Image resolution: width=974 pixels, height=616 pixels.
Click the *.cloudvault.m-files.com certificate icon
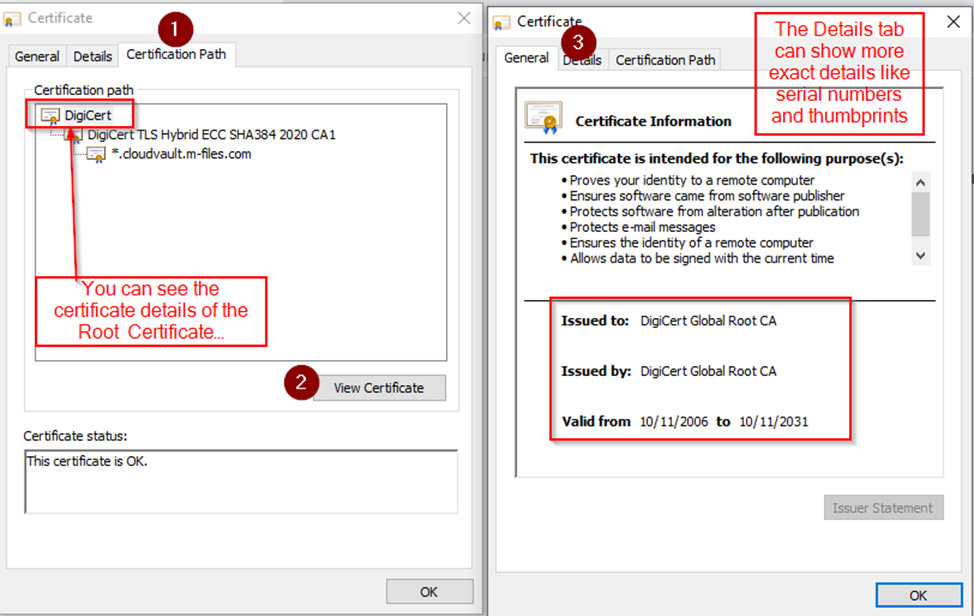click(x=96, y=154)
